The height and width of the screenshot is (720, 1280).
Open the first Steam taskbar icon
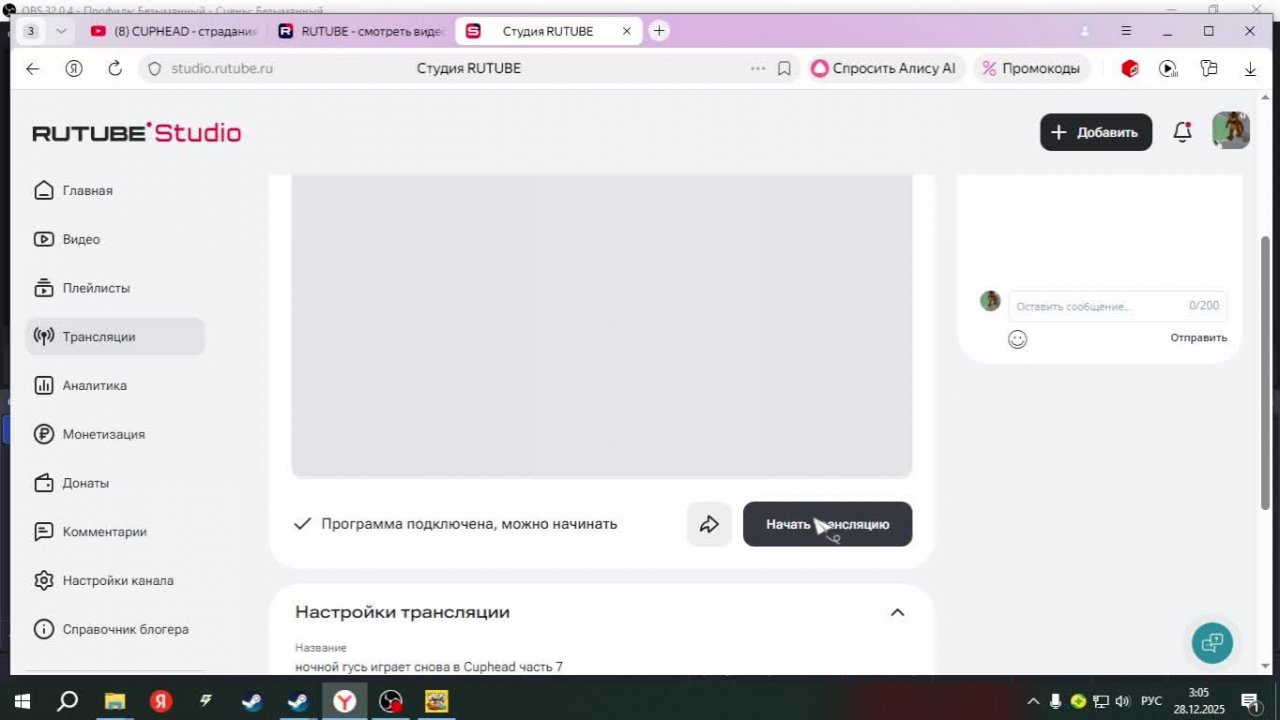252,701
